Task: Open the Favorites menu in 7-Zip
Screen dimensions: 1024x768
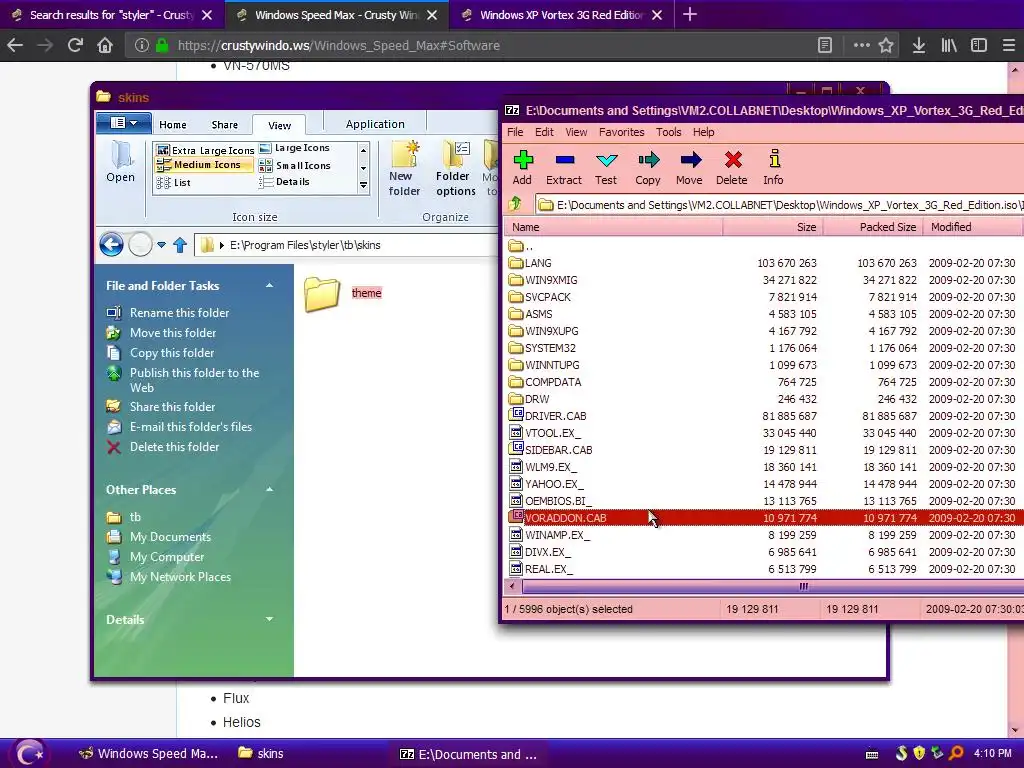Action: [x=622, y=132]
